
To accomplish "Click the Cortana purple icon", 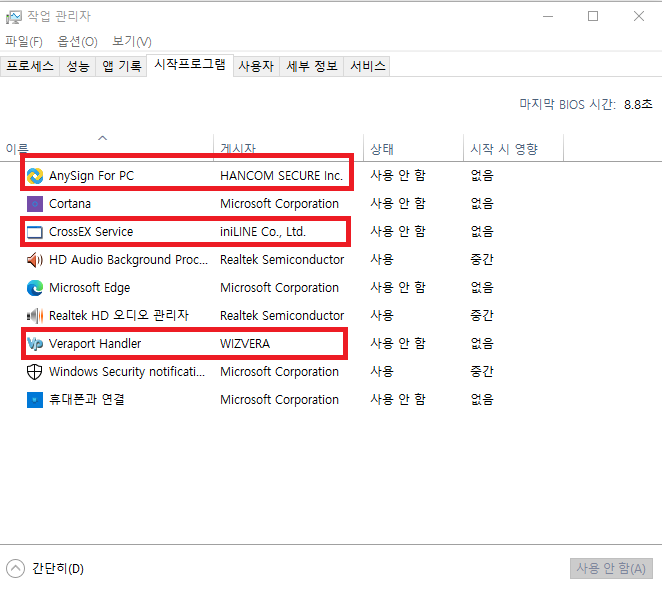I will pyautogui.click(x=35, y=204).
